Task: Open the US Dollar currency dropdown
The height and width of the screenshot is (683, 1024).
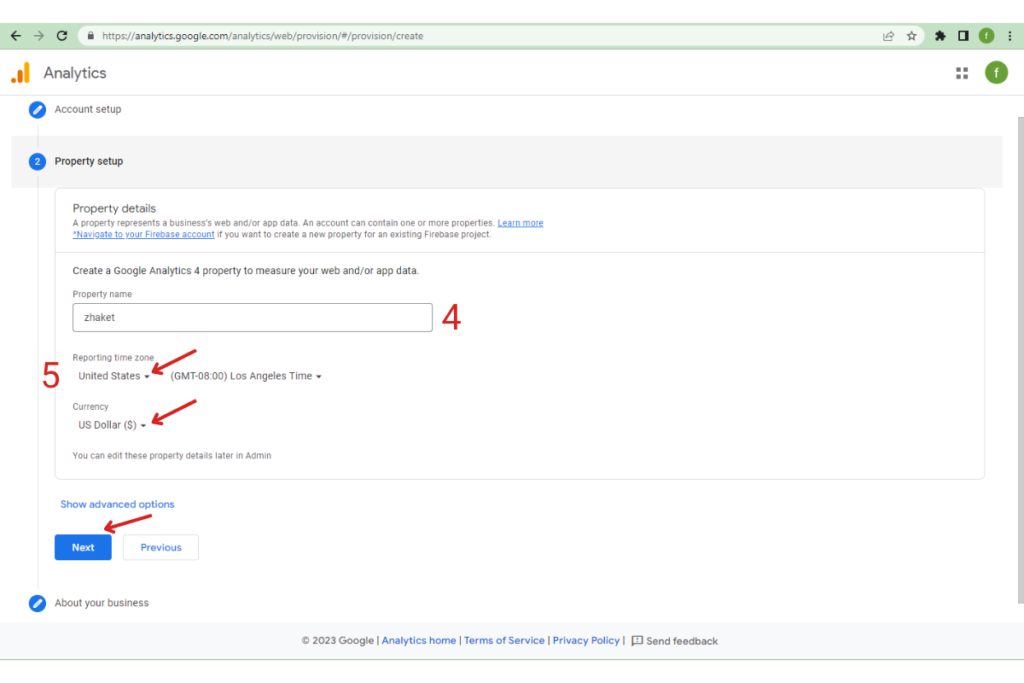Action: pos(112,425)
